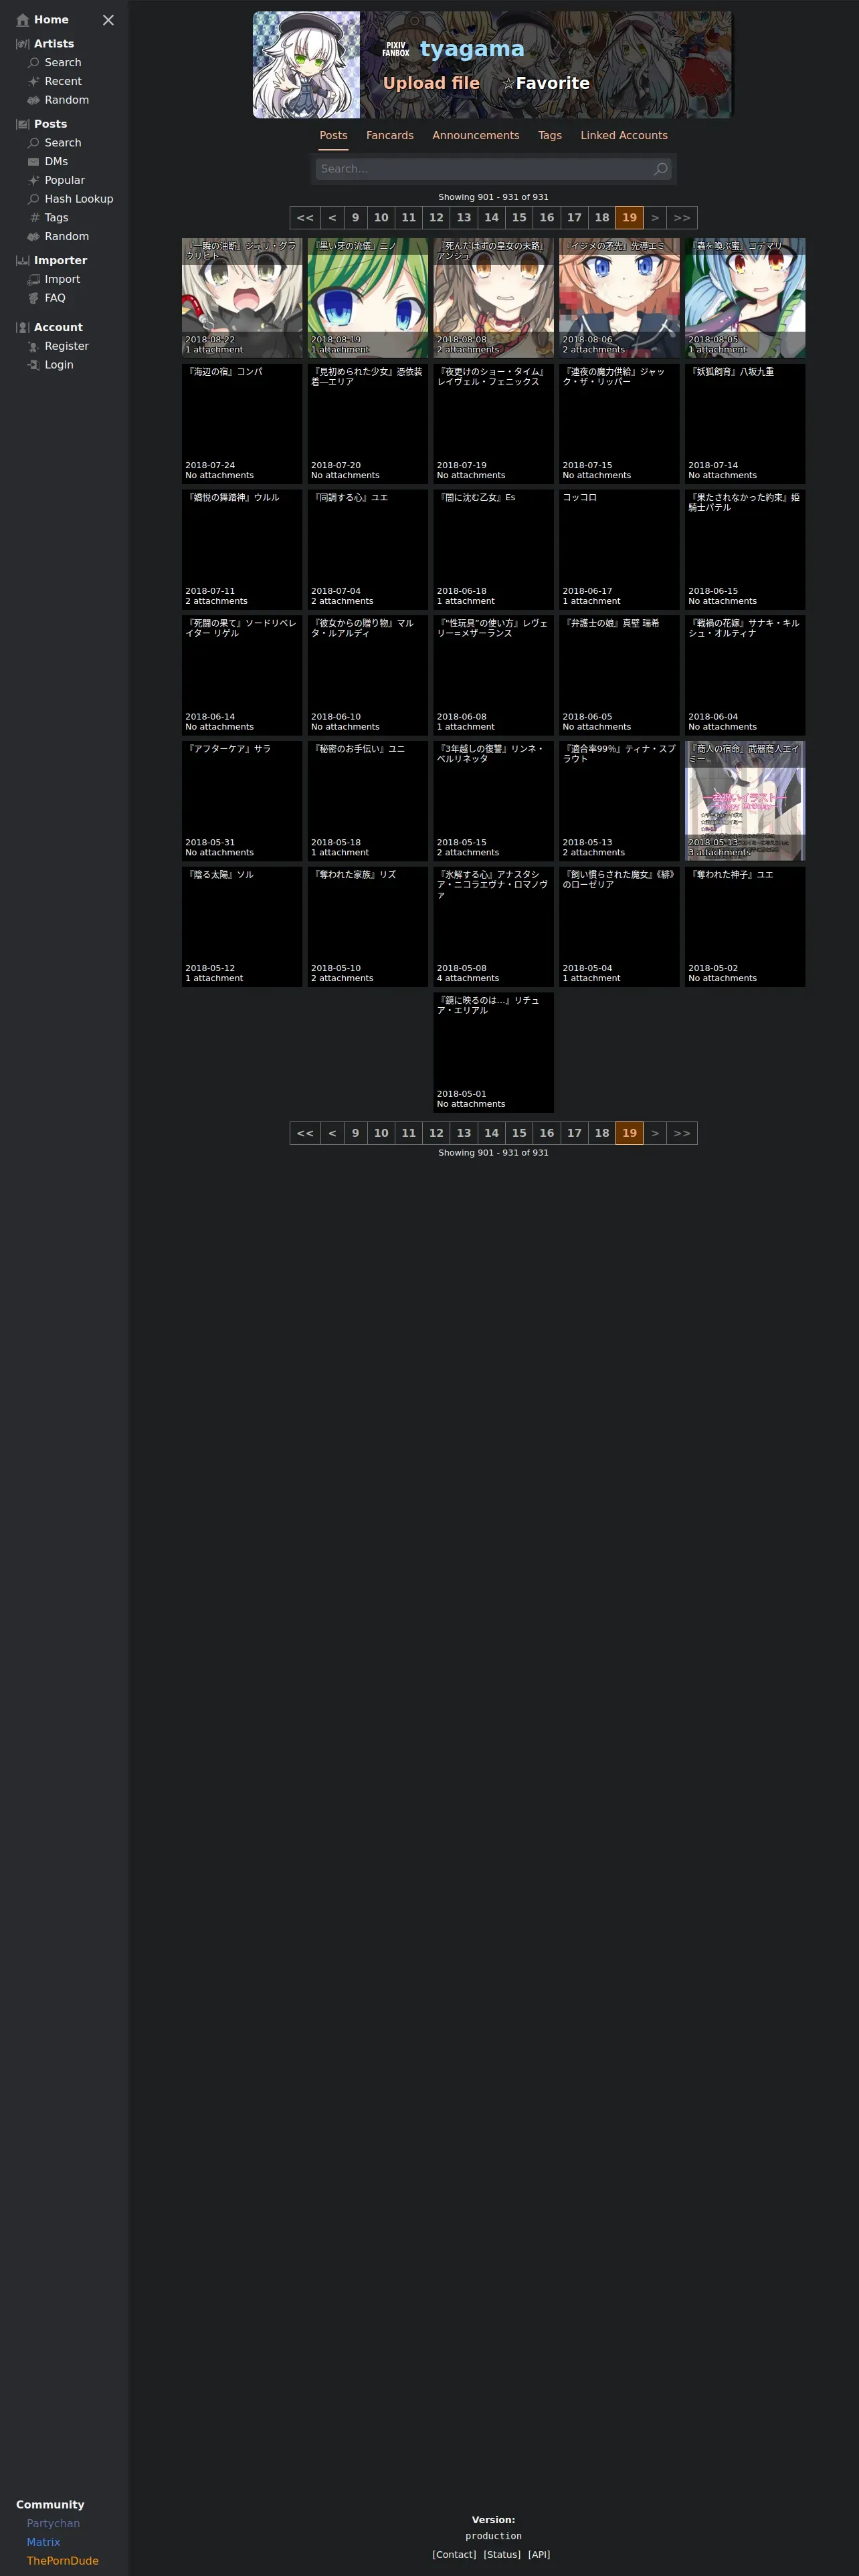Click the Posts Random dice icon
Screen dimensions: 859x2576
(x=34, y=237)
